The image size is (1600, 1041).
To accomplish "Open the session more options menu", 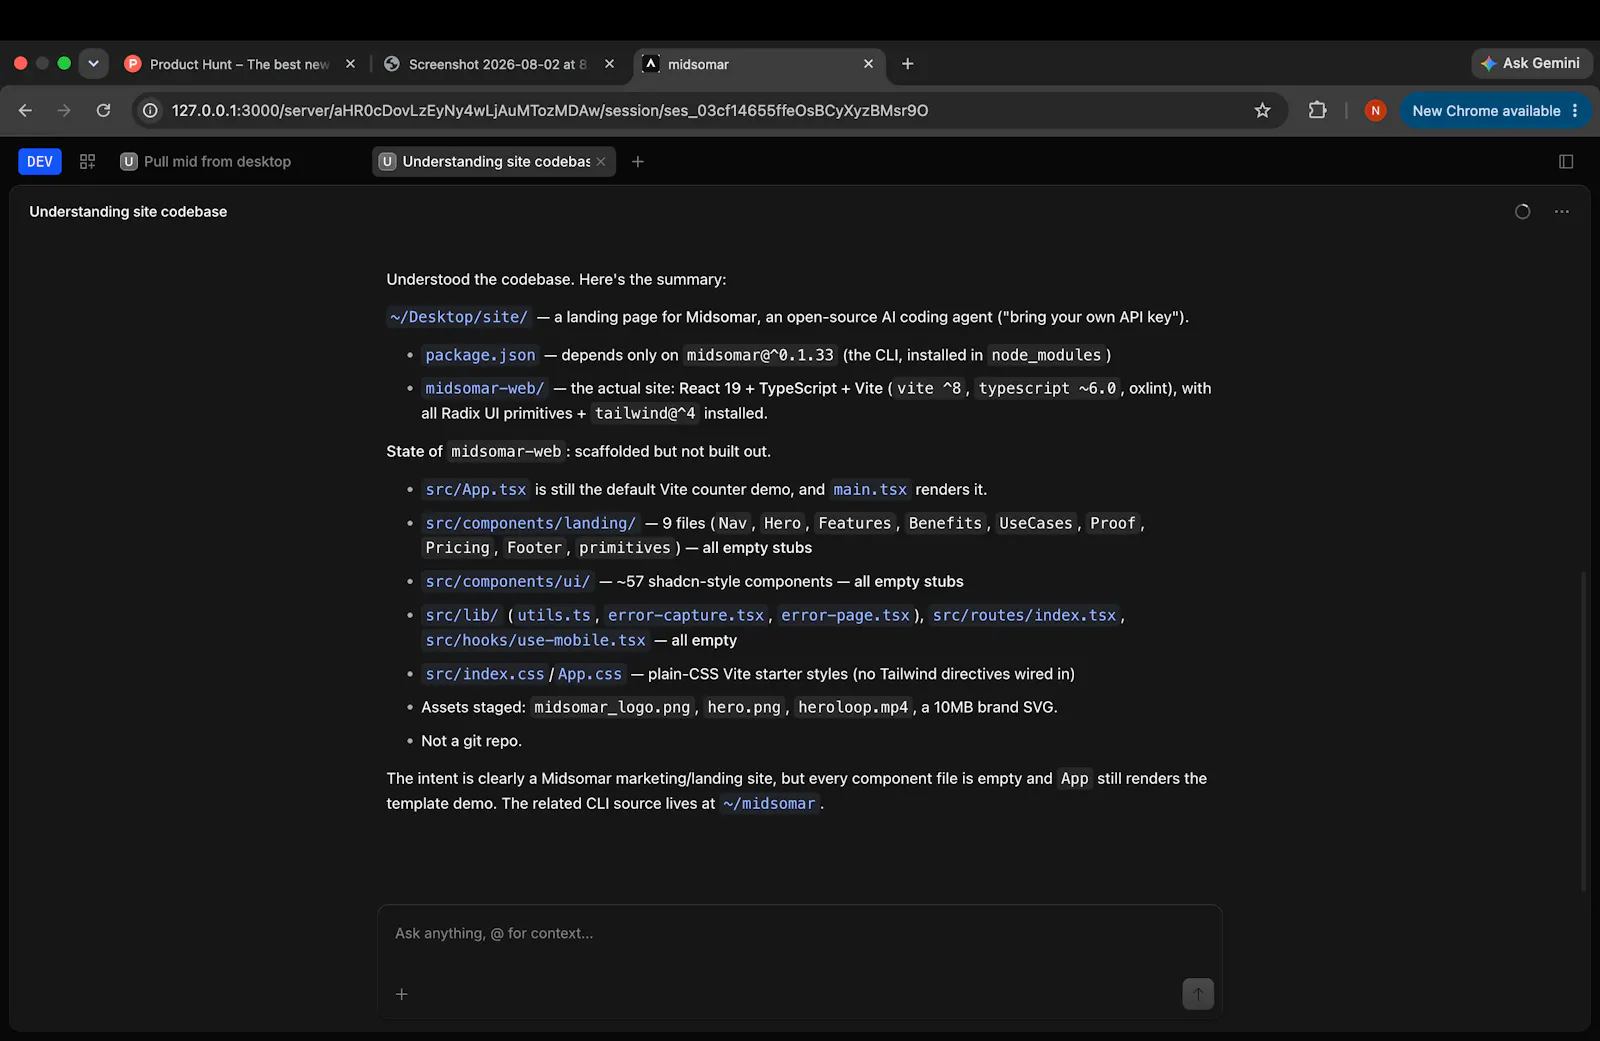I will pos(1562,211).
